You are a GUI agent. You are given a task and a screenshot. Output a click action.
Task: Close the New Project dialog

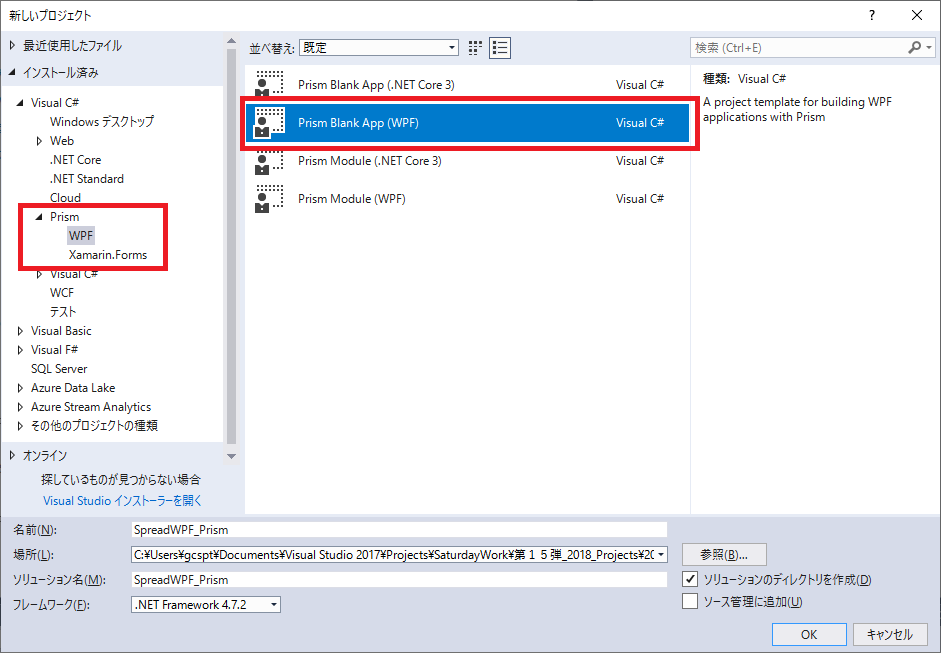(x=917, y=16)
